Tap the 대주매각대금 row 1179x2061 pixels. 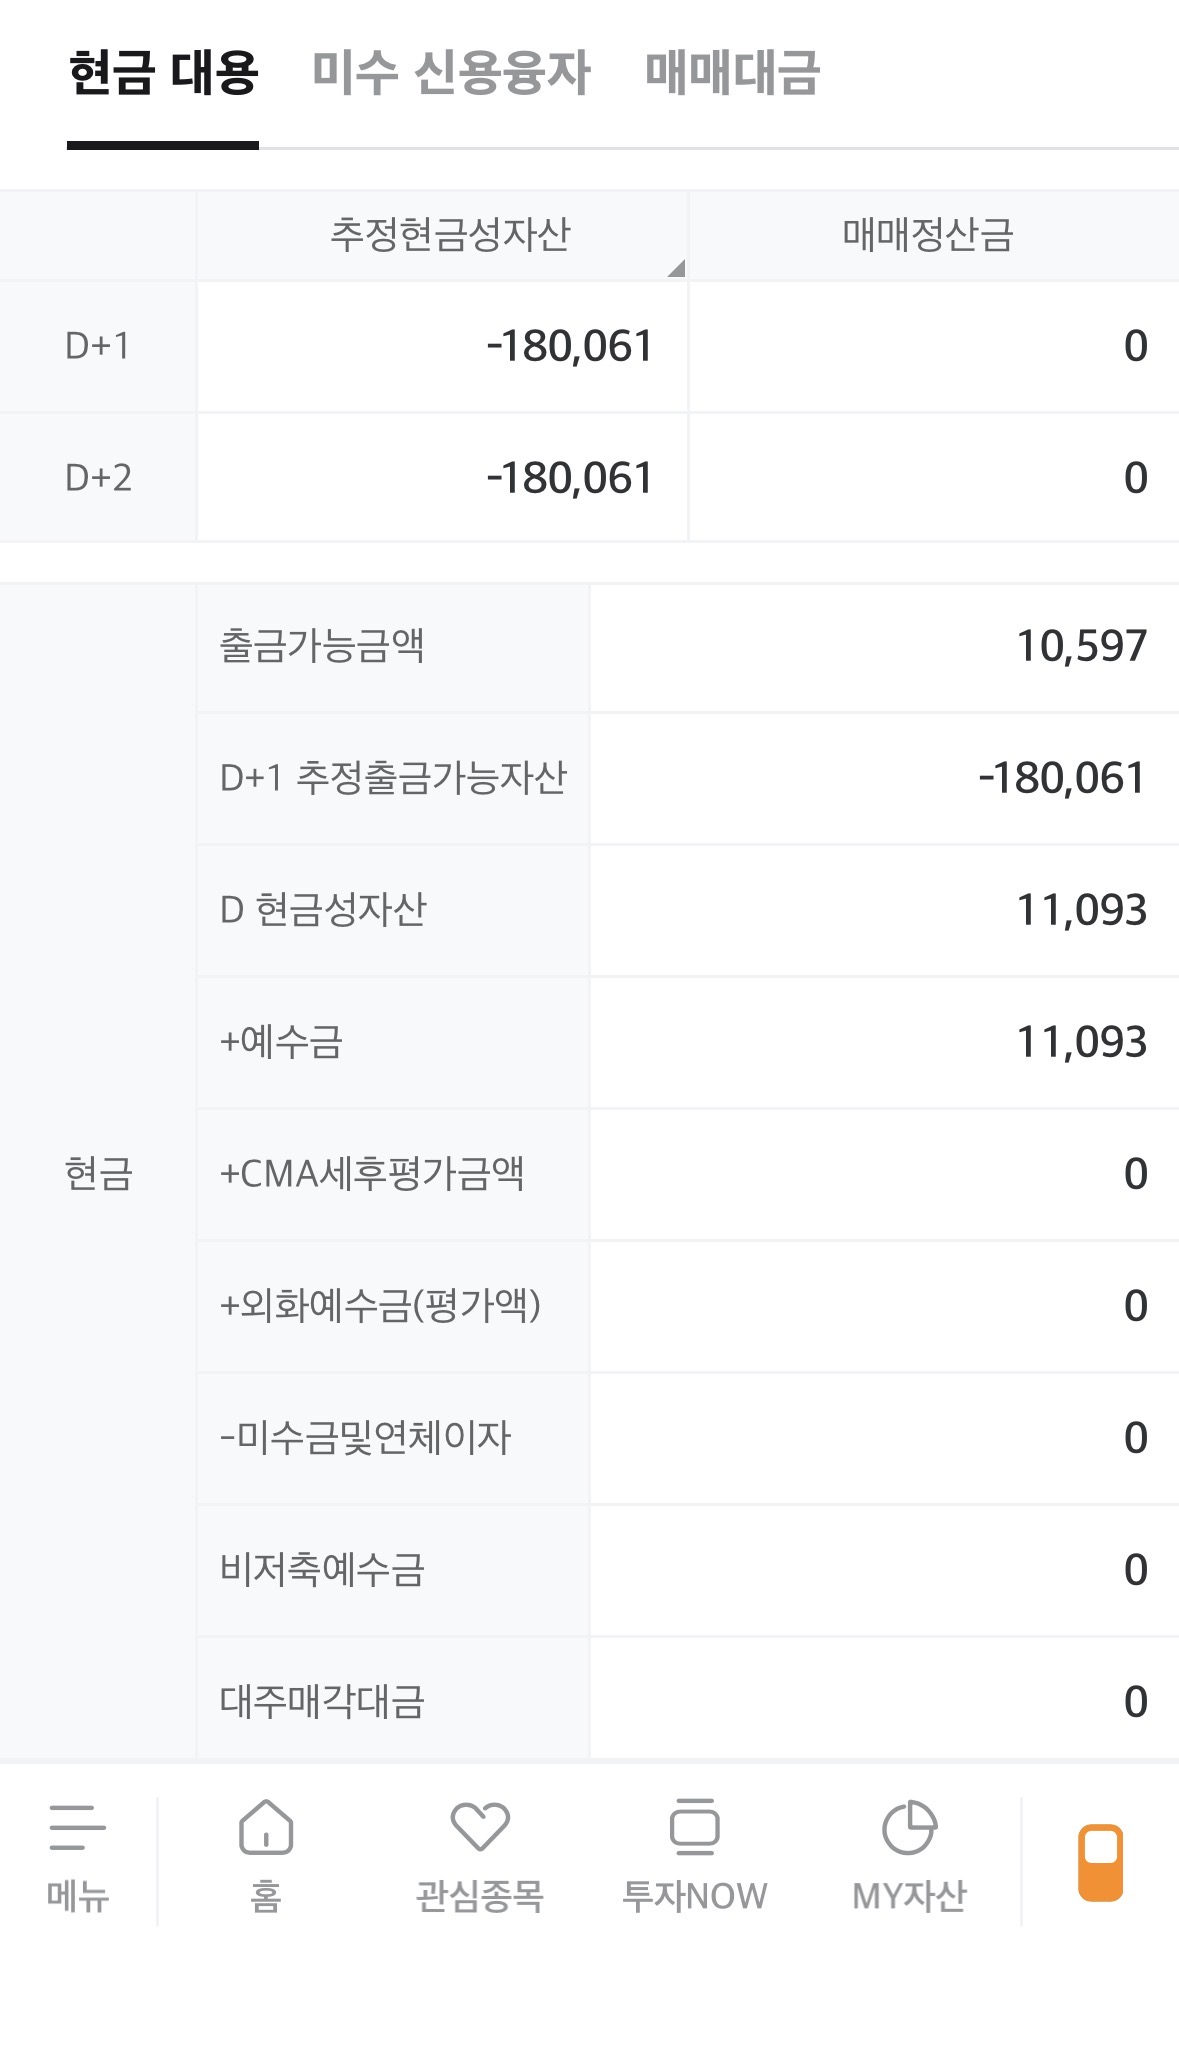(x=688, y=1700)
